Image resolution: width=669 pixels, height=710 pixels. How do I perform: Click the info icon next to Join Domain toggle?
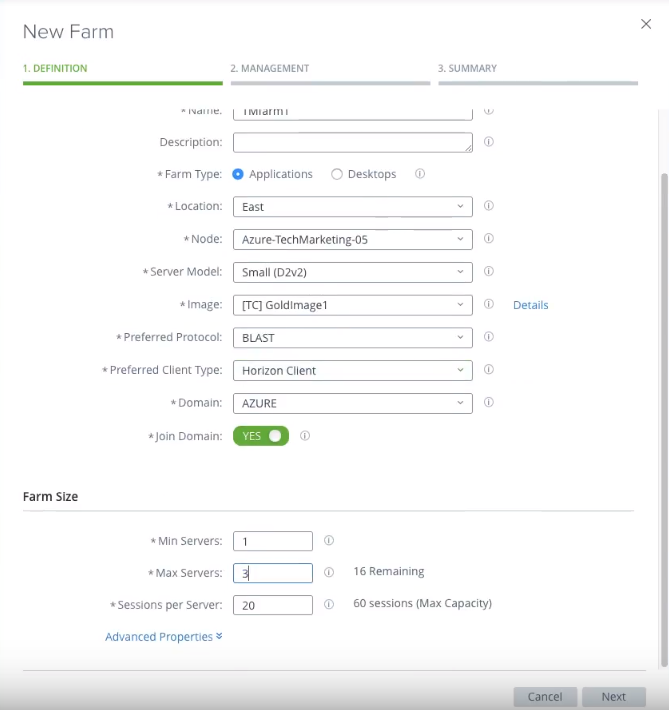tap(305, 436)
